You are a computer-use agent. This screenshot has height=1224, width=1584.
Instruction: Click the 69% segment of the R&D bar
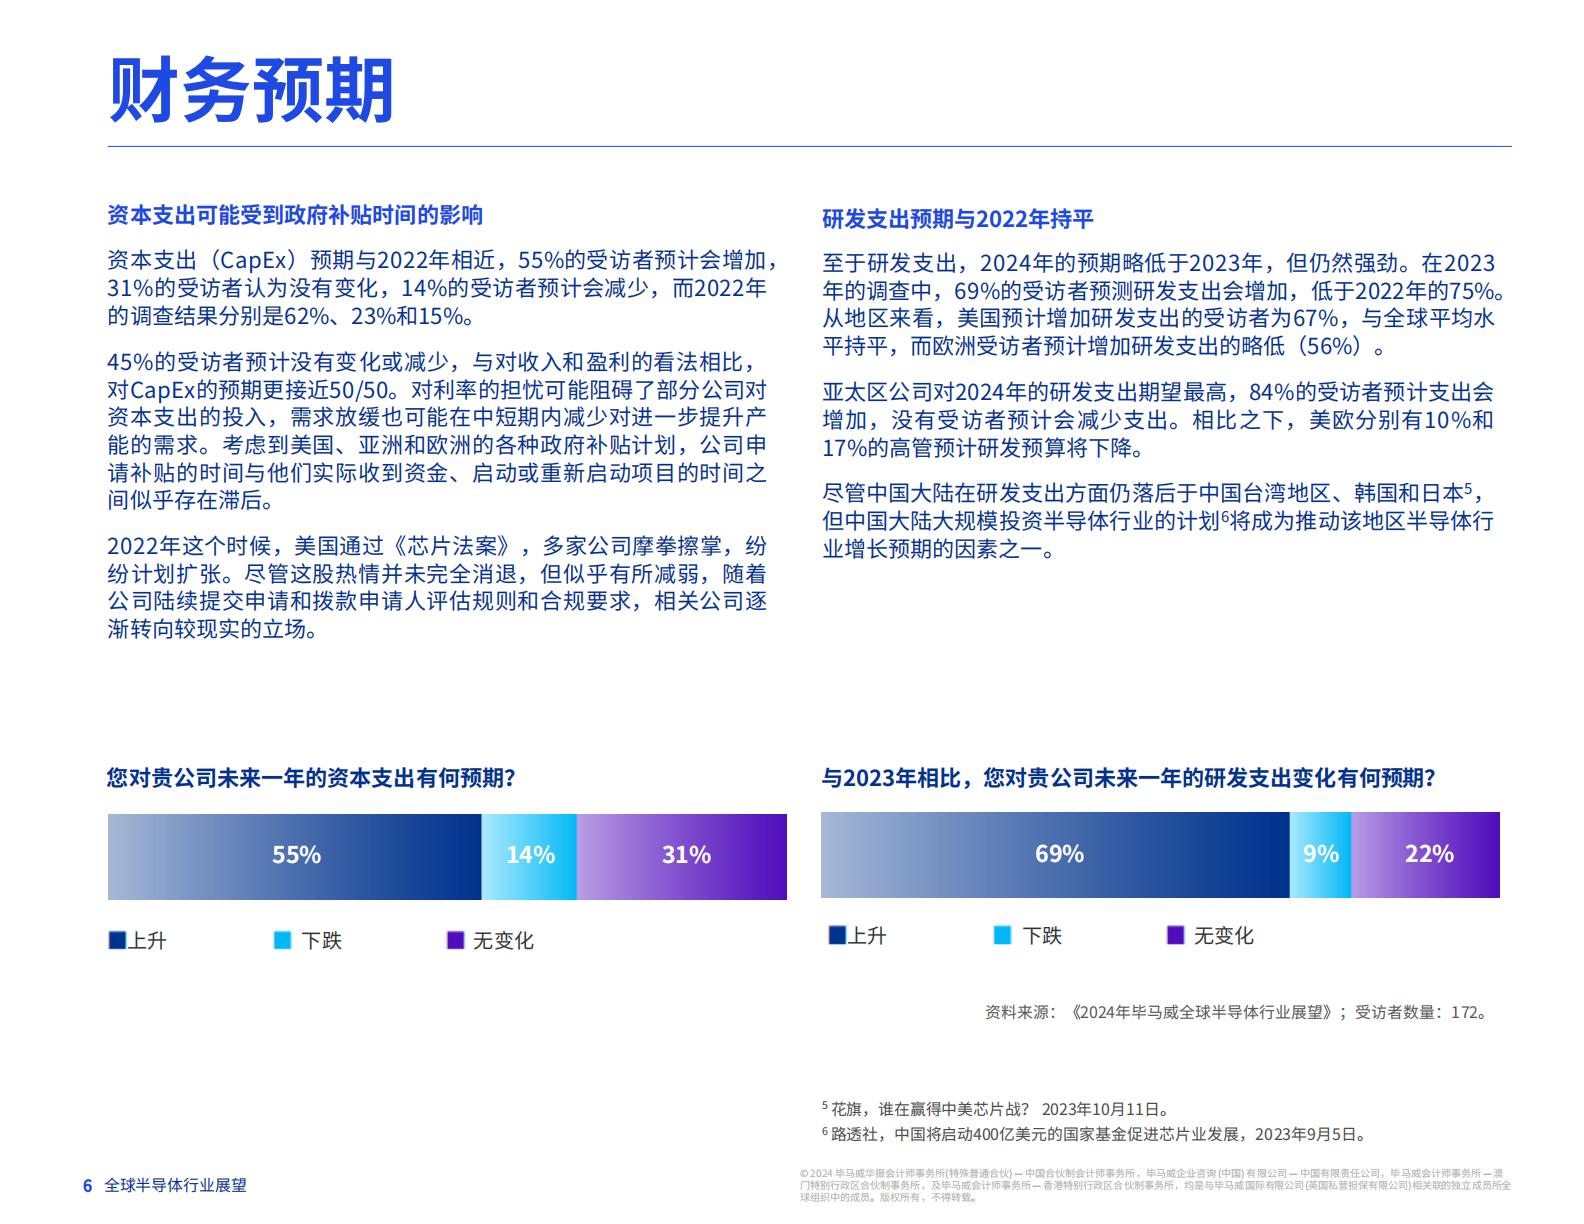1055,855
